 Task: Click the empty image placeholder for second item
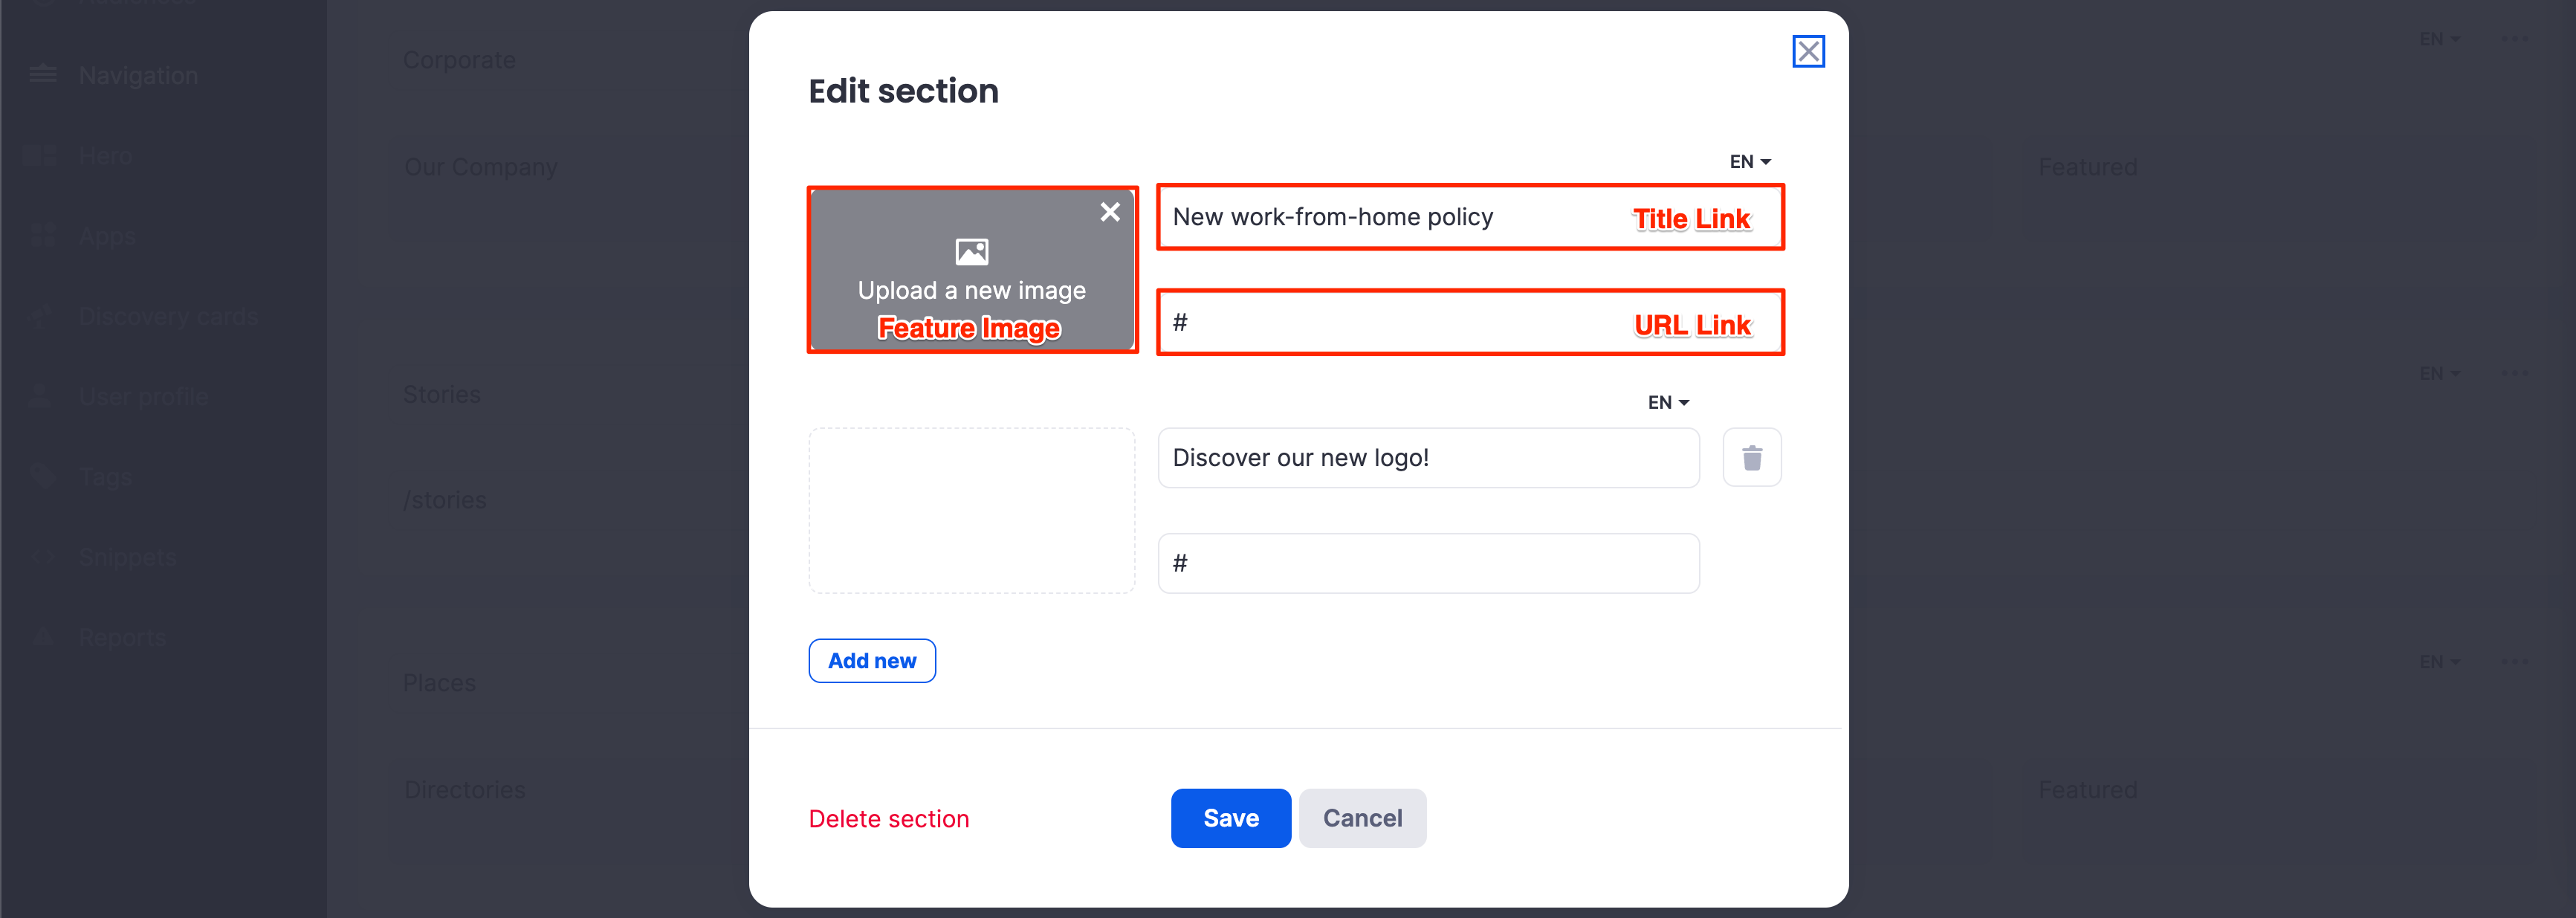click(x=971, y=511)
